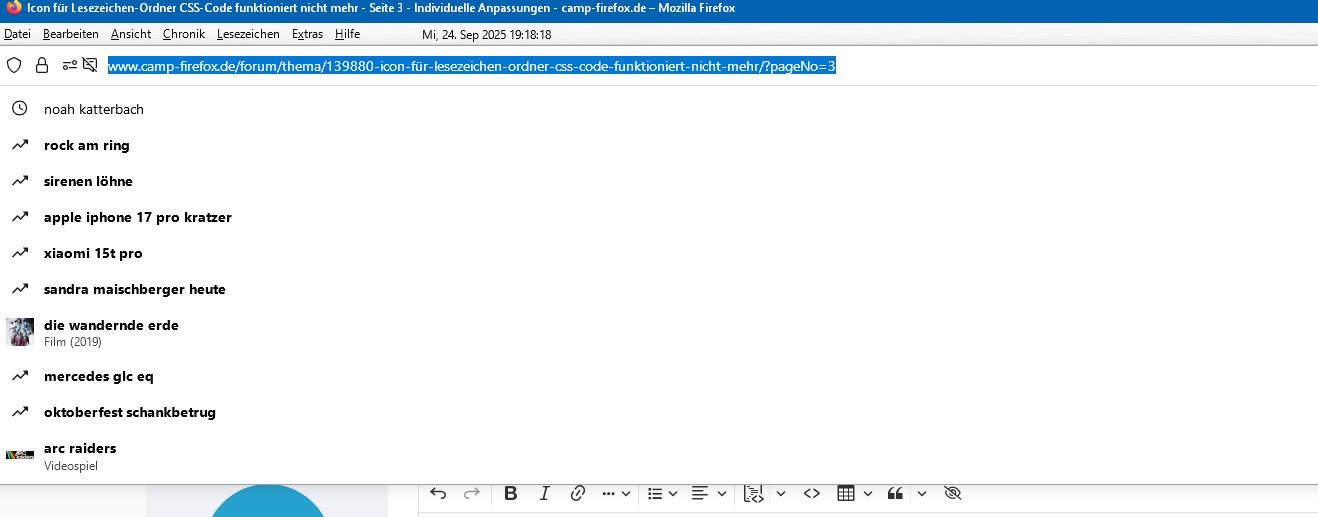Viewport: 1318px width, 517px height.
Task: Open the text alignment dropdown
Action: [x=709, y=493]
